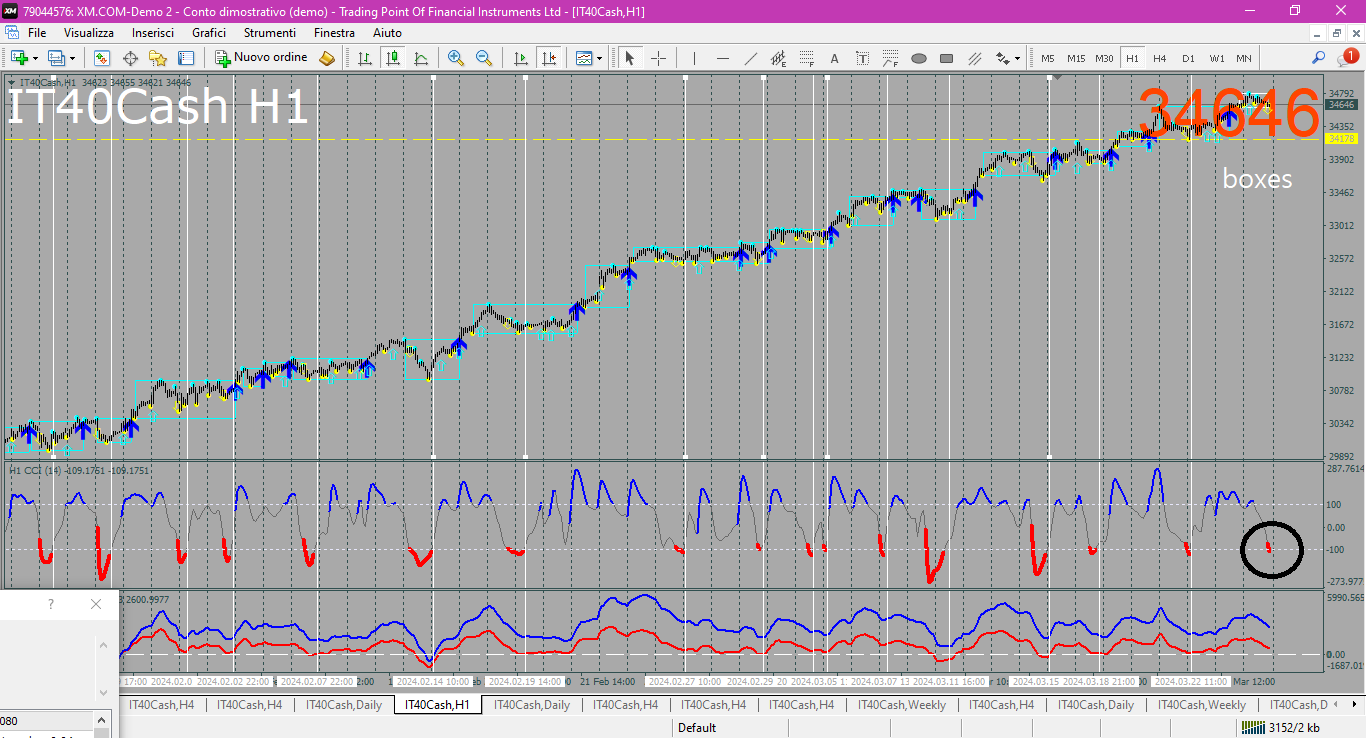Select the Horizontal Line drawing tool
Screen dimensions: 1366x738
click(722, 58)
